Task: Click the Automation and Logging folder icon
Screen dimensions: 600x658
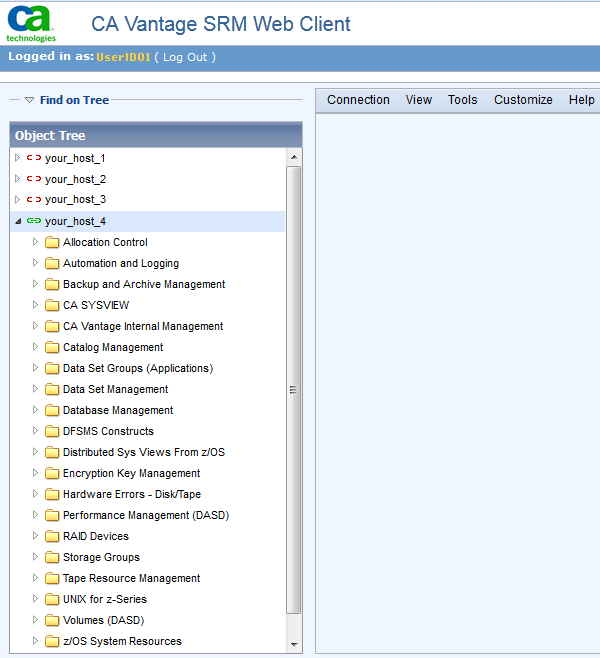Action: tap(52, 264)
